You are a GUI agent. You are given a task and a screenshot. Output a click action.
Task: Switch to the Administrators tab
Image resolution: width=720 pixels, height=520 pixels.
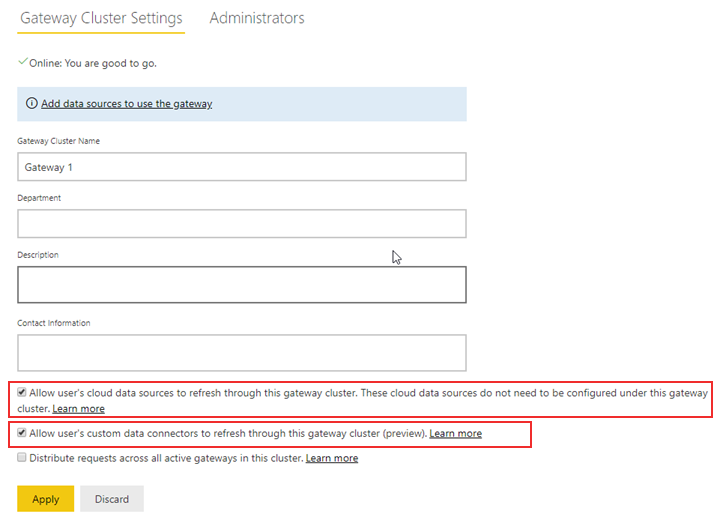pos(257,18)
